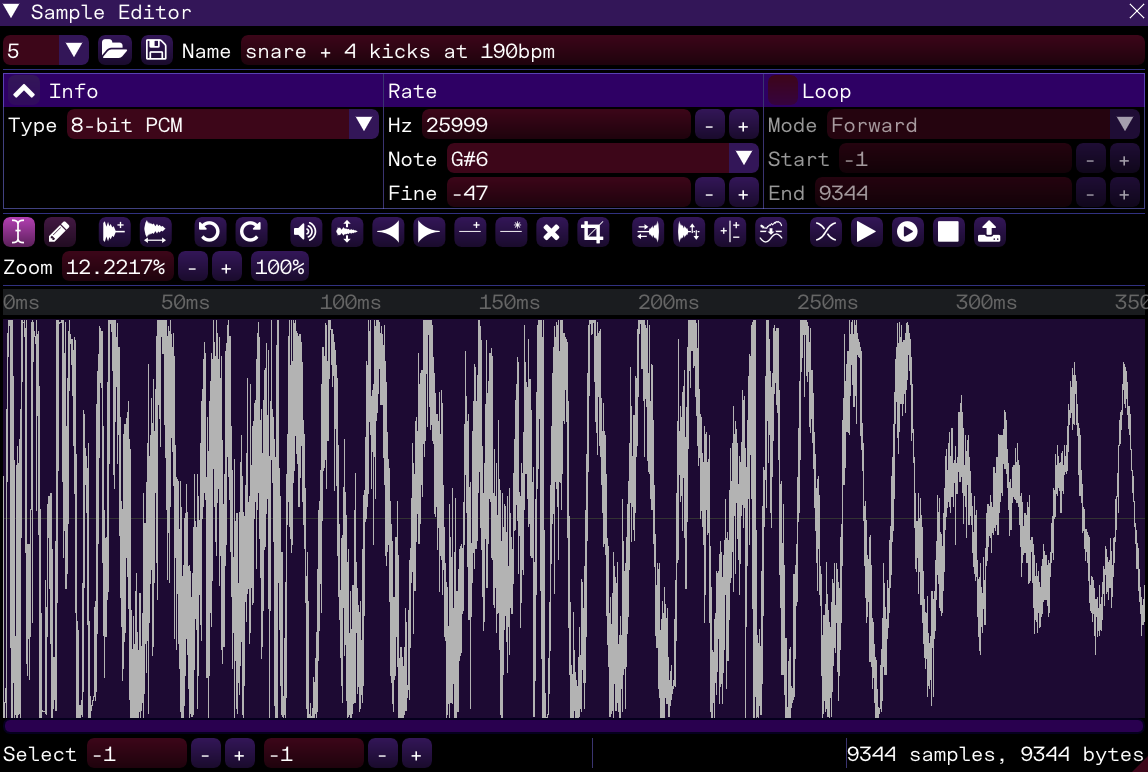1148x772 pixels.
Task: Activate the Select edit mode cursor tool
Action: tap(19, 232)
